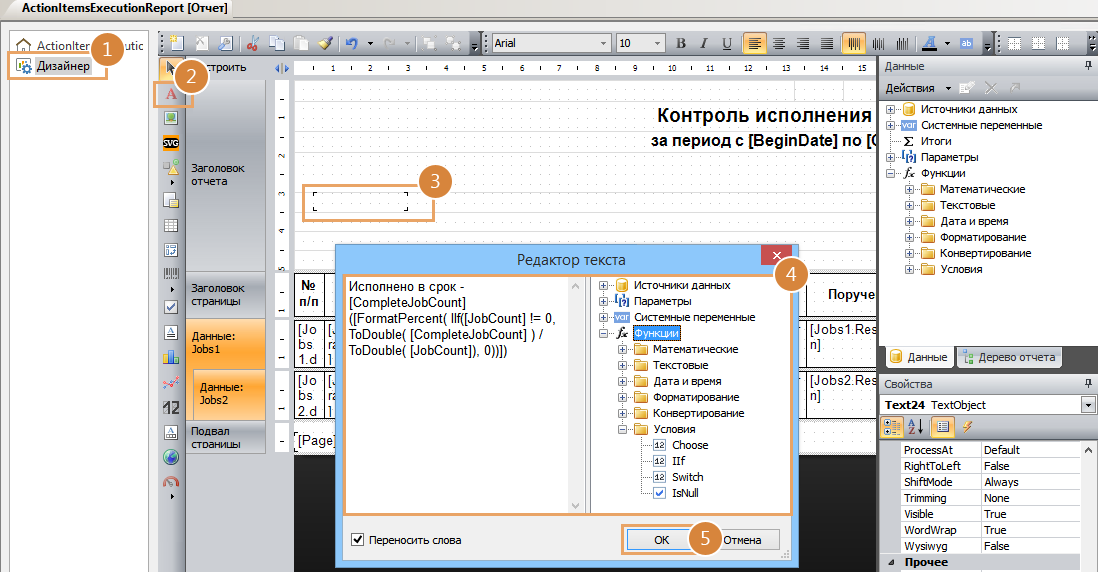Open the 'Действия' menu

pos(916,88)
